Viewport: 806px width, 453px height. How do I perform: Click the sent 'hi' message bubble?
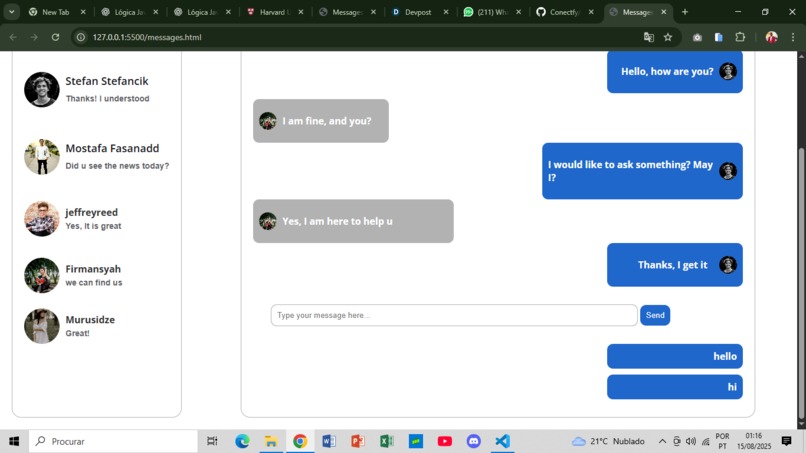674,387
